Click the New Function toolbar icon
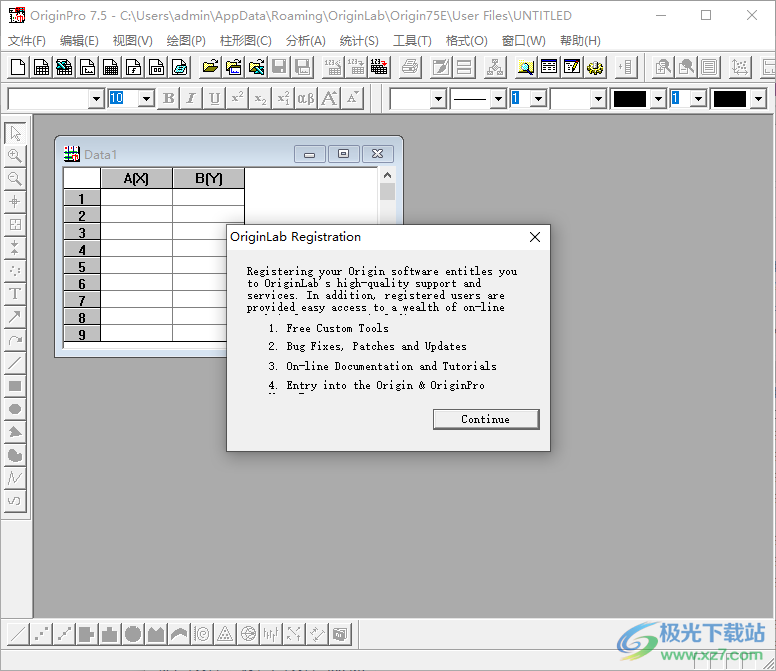This screenshot has width=776, height=671. pyautogui.click(x=134, y=67)
